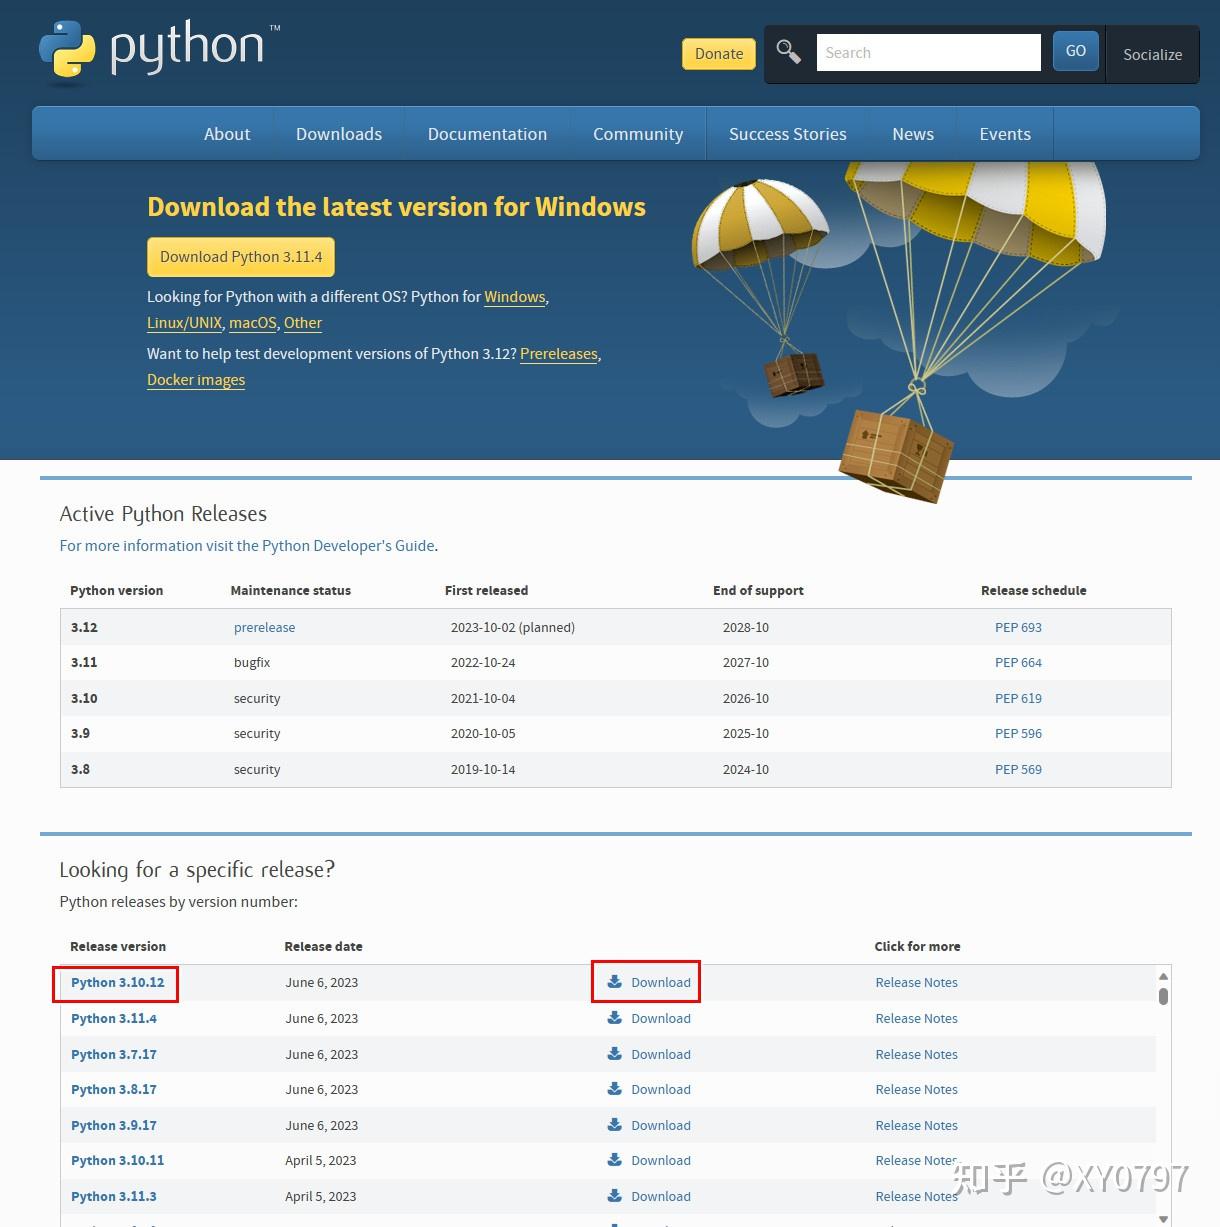Click the Python logo in the header

click(68, 48)
